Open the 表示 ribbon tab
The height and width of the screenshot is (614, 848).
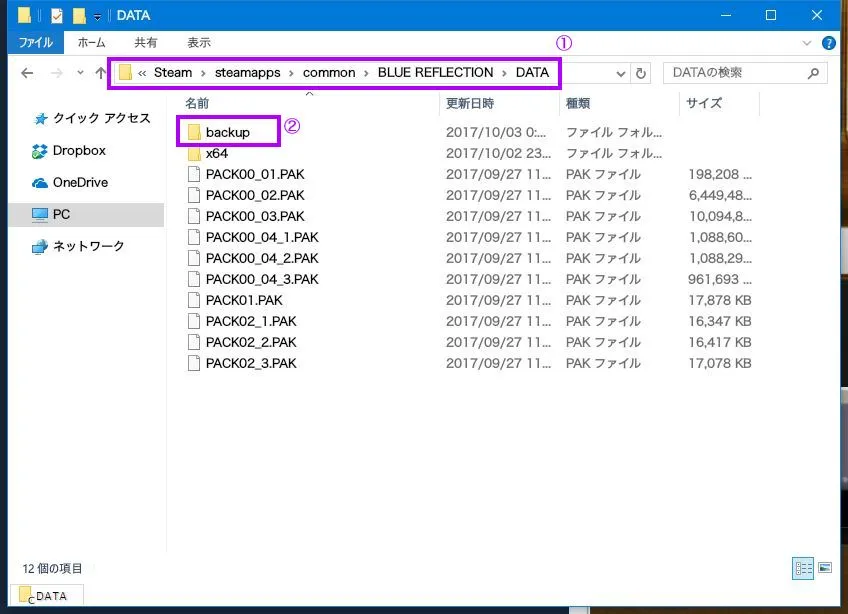(198, 43)
